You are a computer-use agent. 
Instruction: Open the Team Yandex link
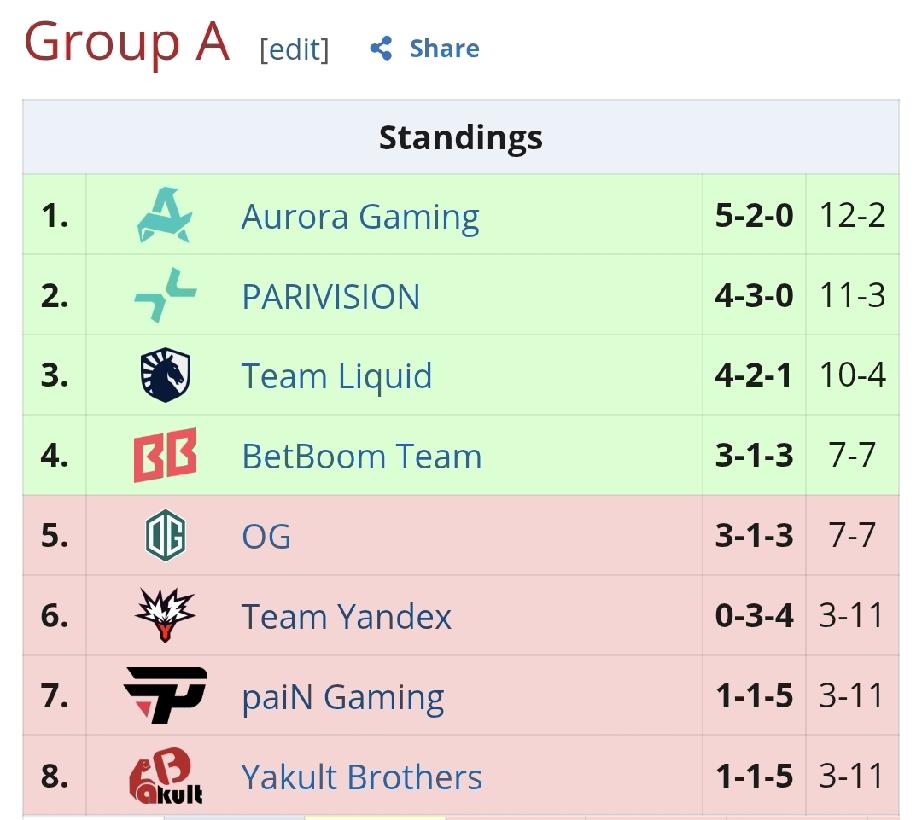[x=347, y=617]
